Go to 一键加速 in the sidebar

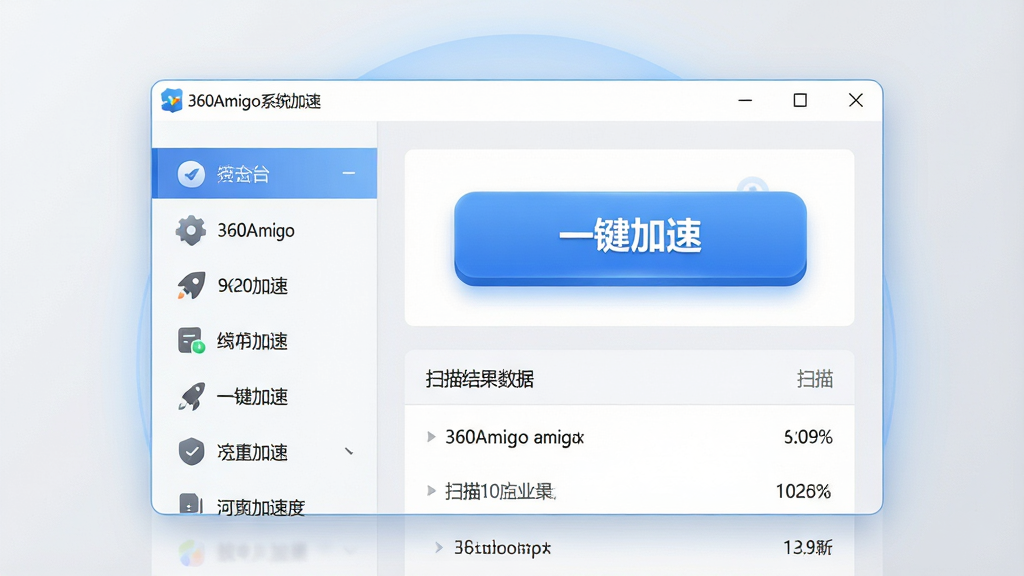click(x=264, y=396)
